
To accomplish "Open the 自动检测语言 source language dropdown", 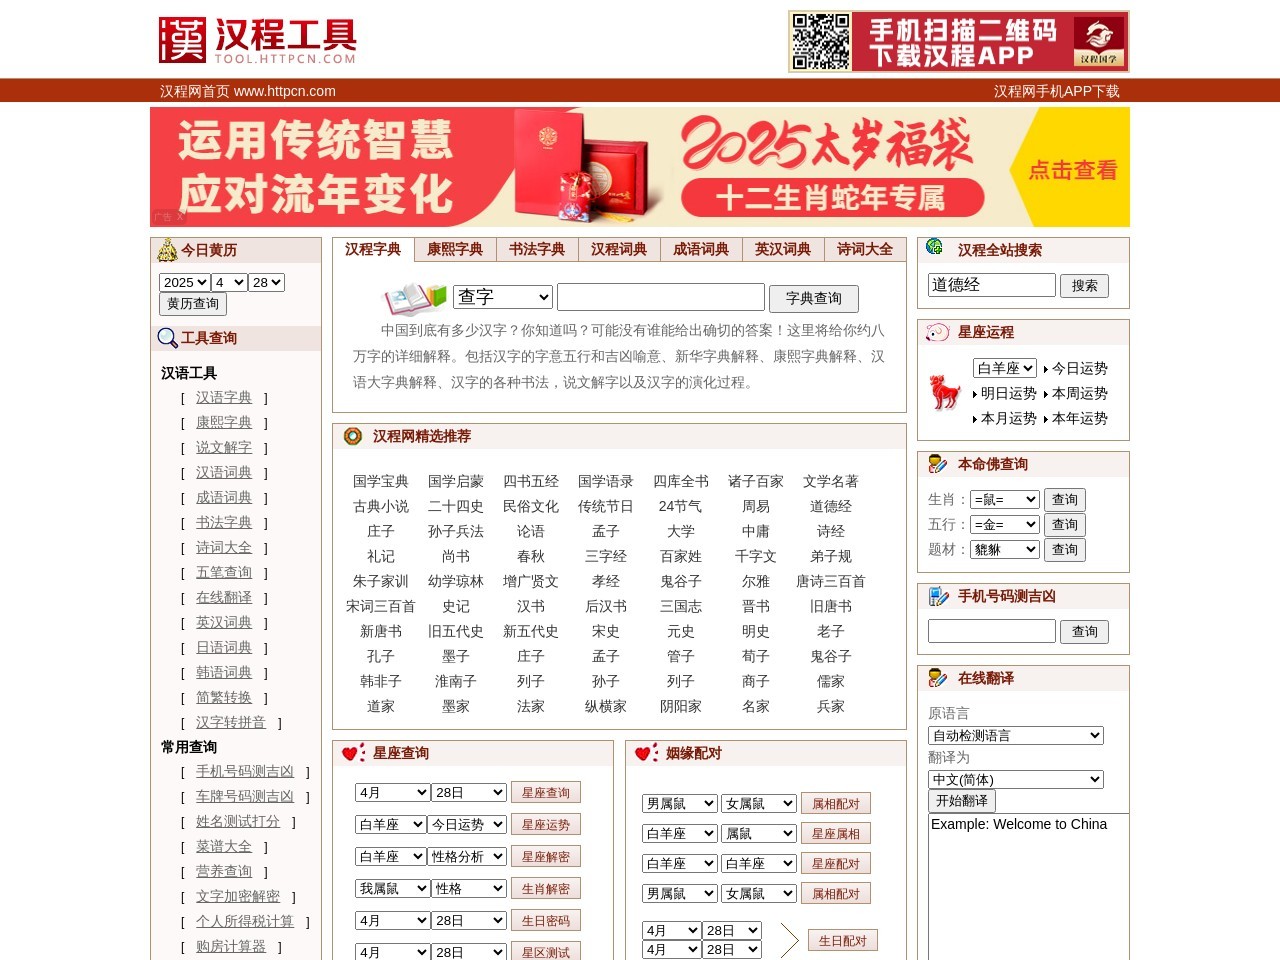I will pos(1016,735).
